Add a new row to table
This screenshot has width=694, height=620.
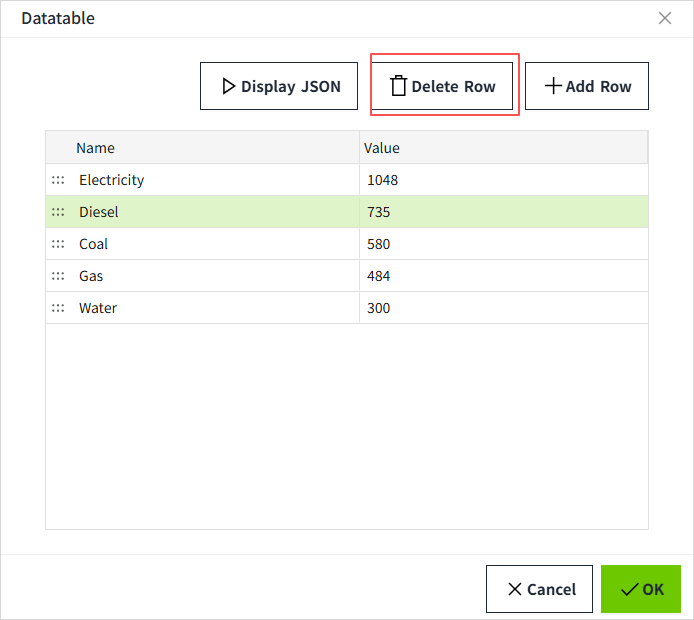587,86
